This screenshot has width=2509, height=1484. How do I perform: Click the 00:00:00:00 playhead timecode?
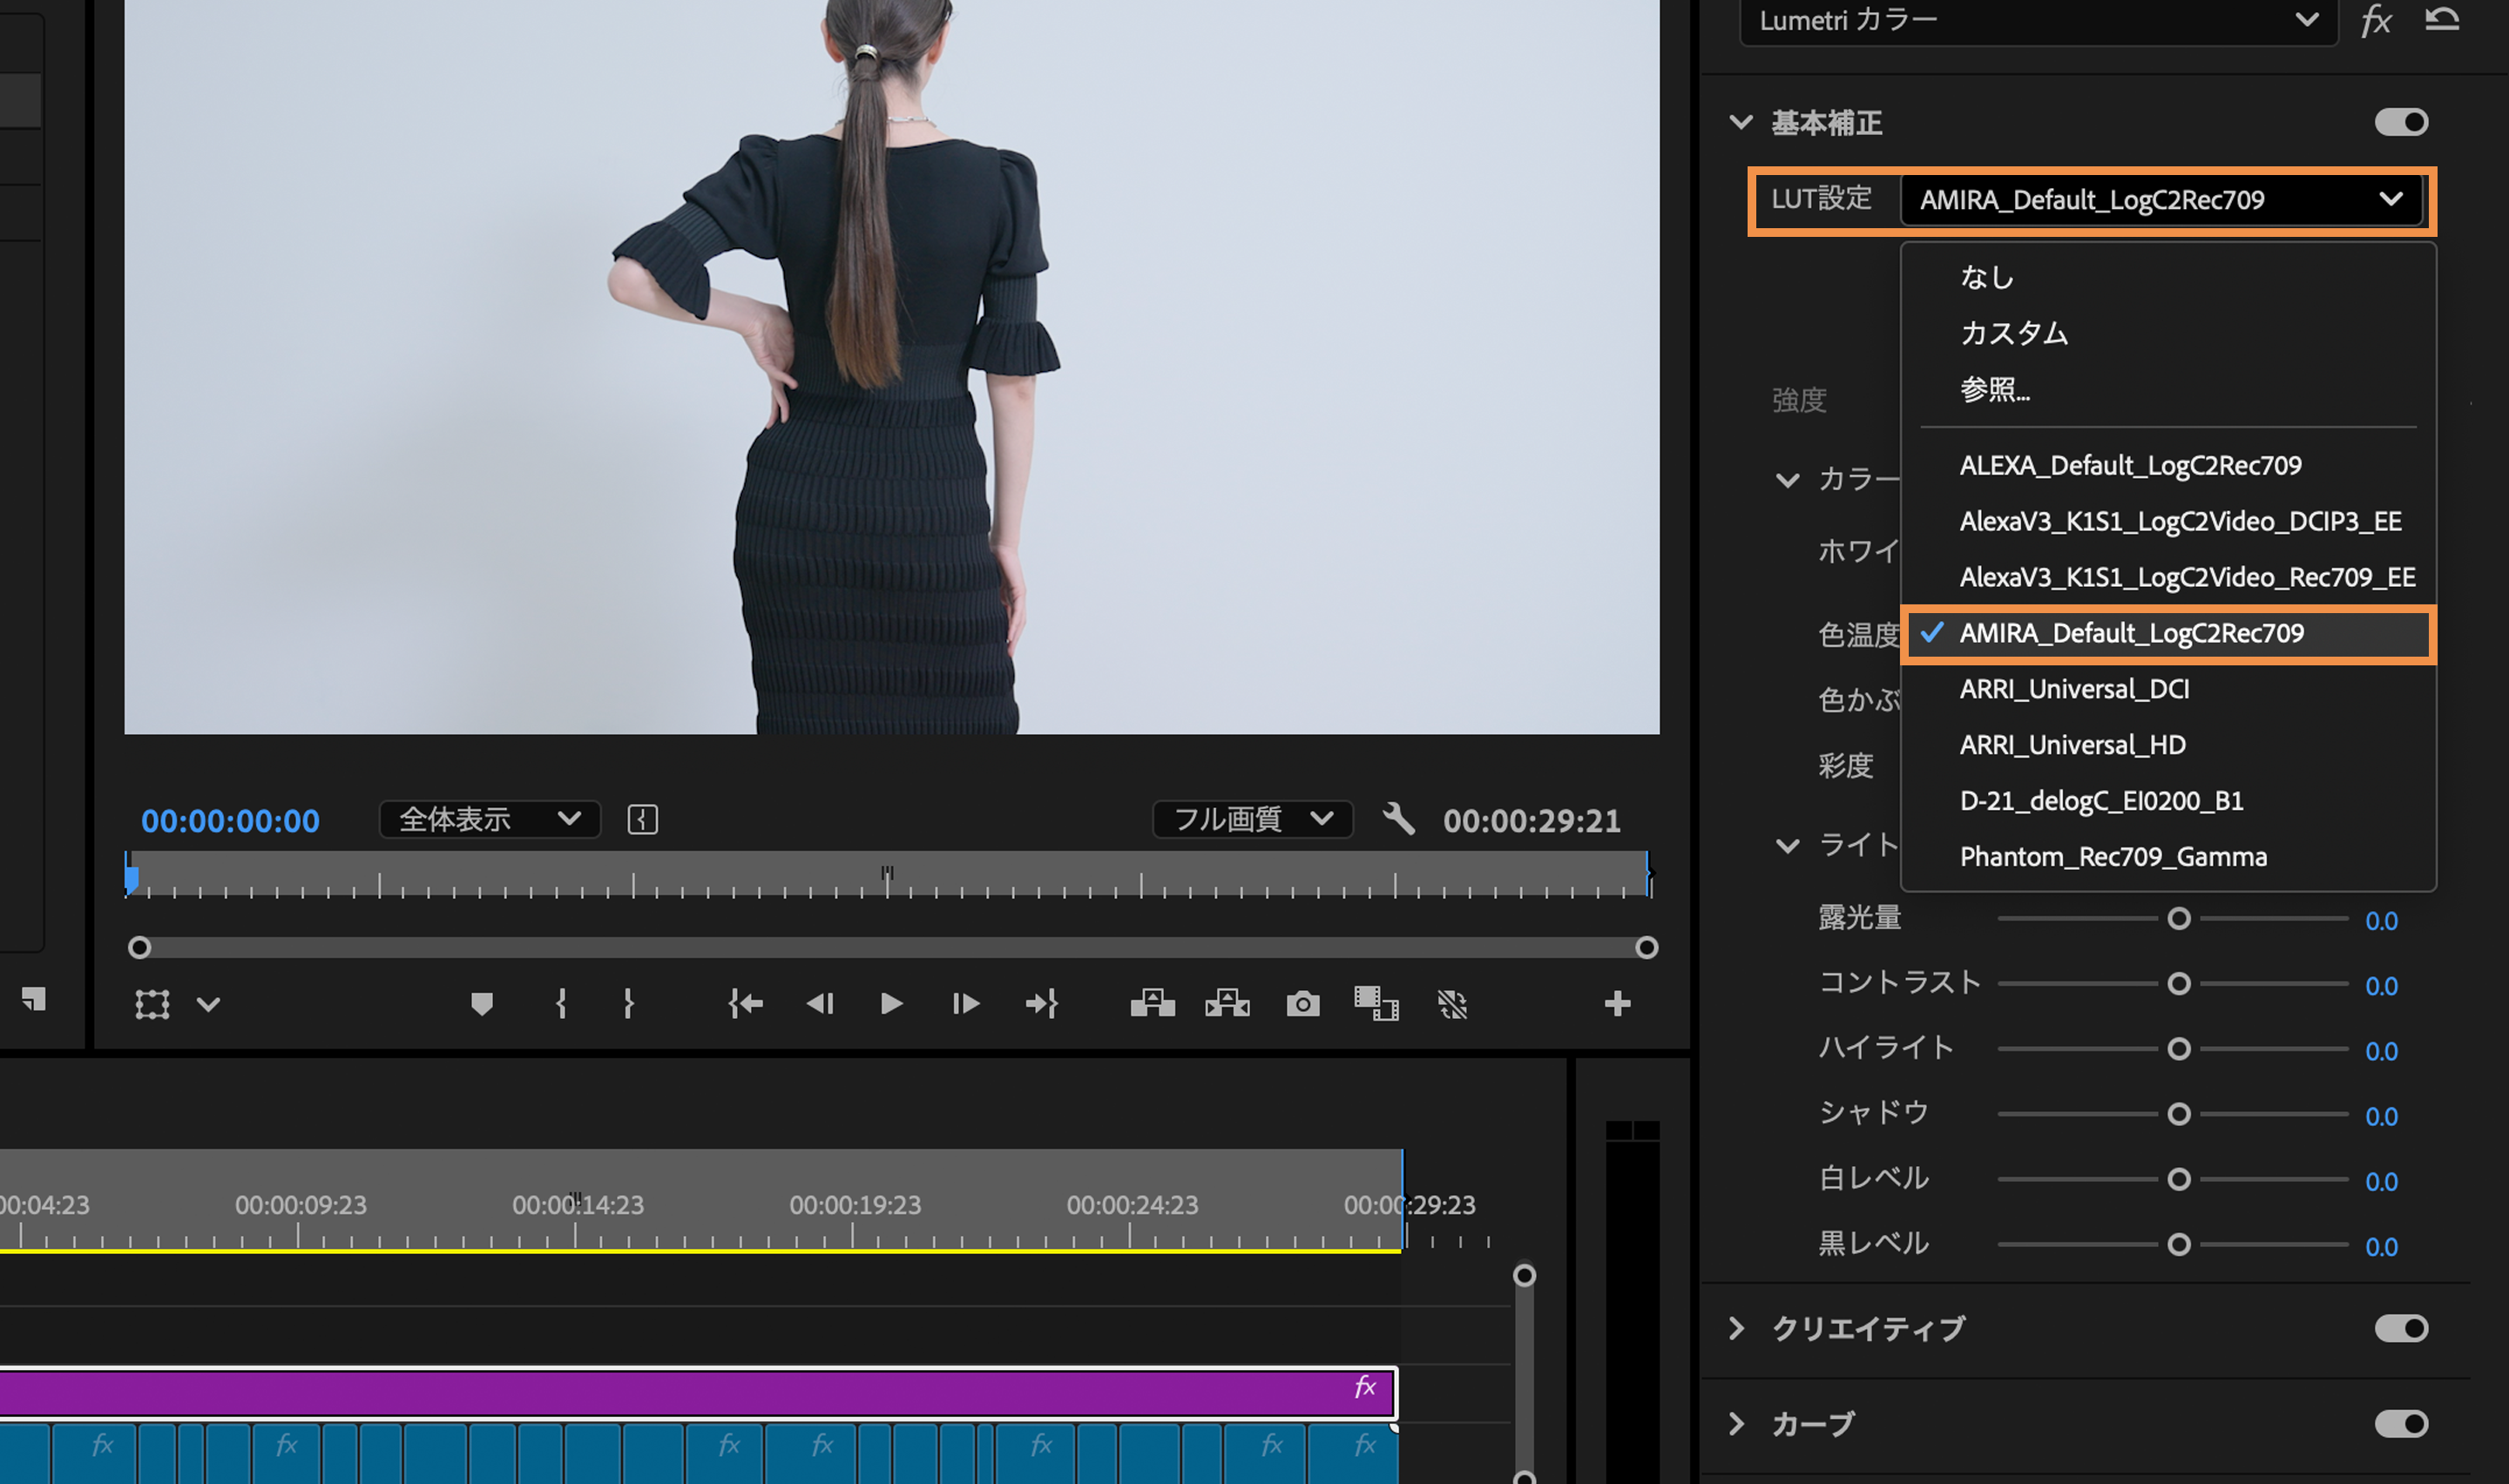point(230,821)
